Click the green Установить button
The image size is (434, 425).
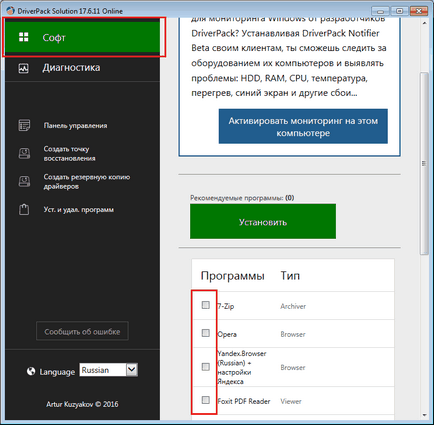[263, 221]
